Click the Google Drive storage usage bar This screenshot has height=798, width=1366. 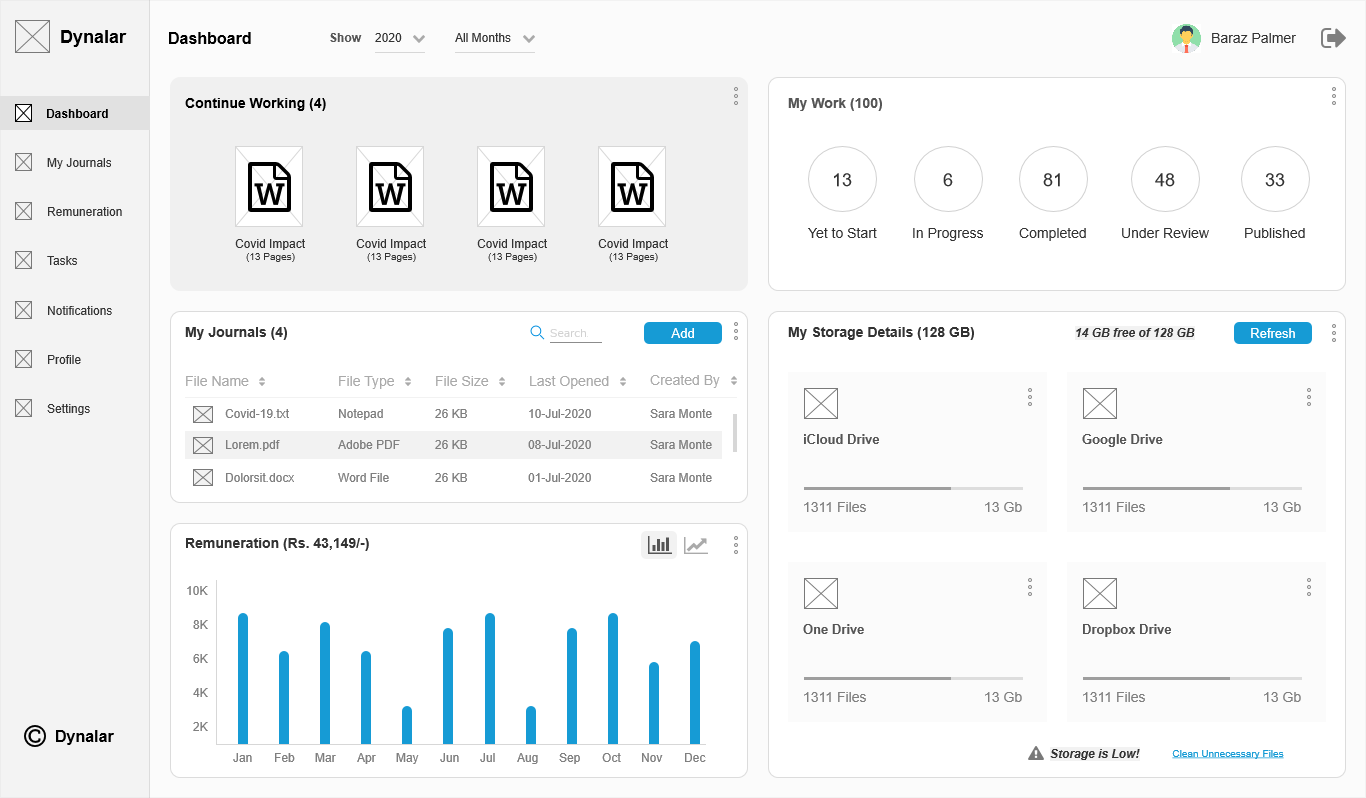click(1192, 488)
